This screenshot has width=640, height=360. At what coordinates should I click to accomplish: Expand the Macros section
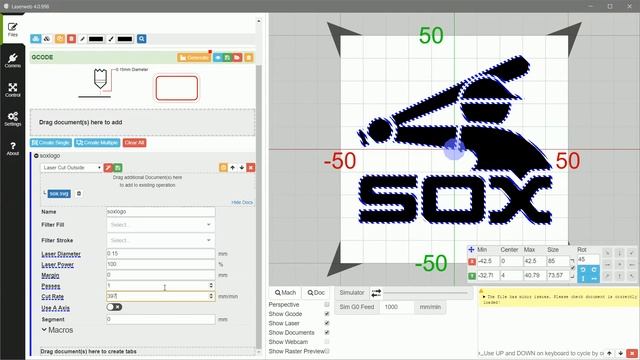coord(57,330)
